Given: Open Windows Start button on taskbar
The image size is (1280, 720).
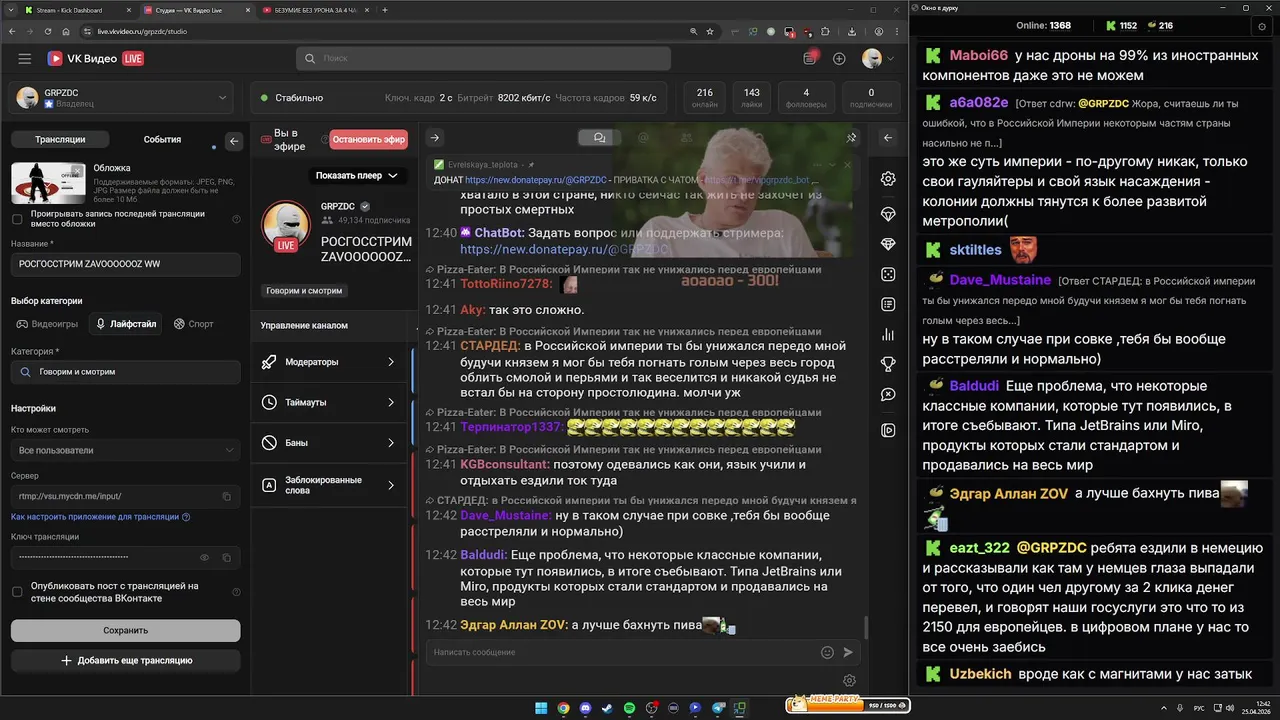Looking at the screenshot, I should (x=541, y=708).
